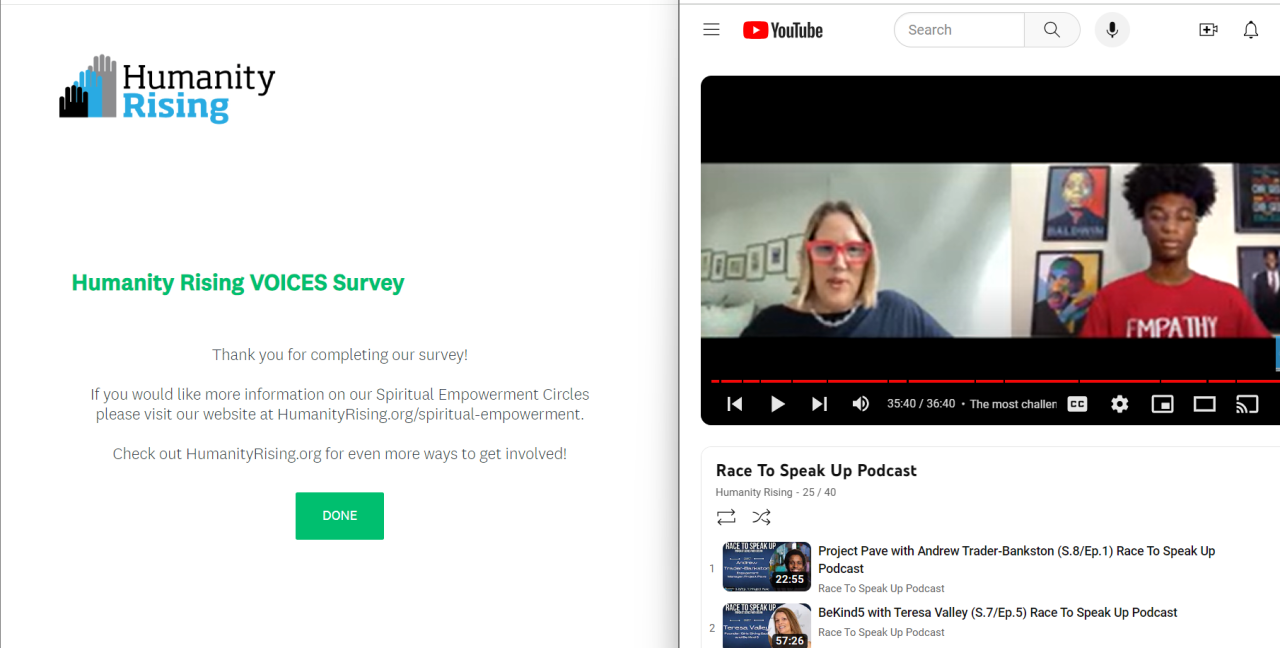Click the Humanity Rising VOICES Survey heading
Viewport: 1280px width, 648px height.
(238, 283)
